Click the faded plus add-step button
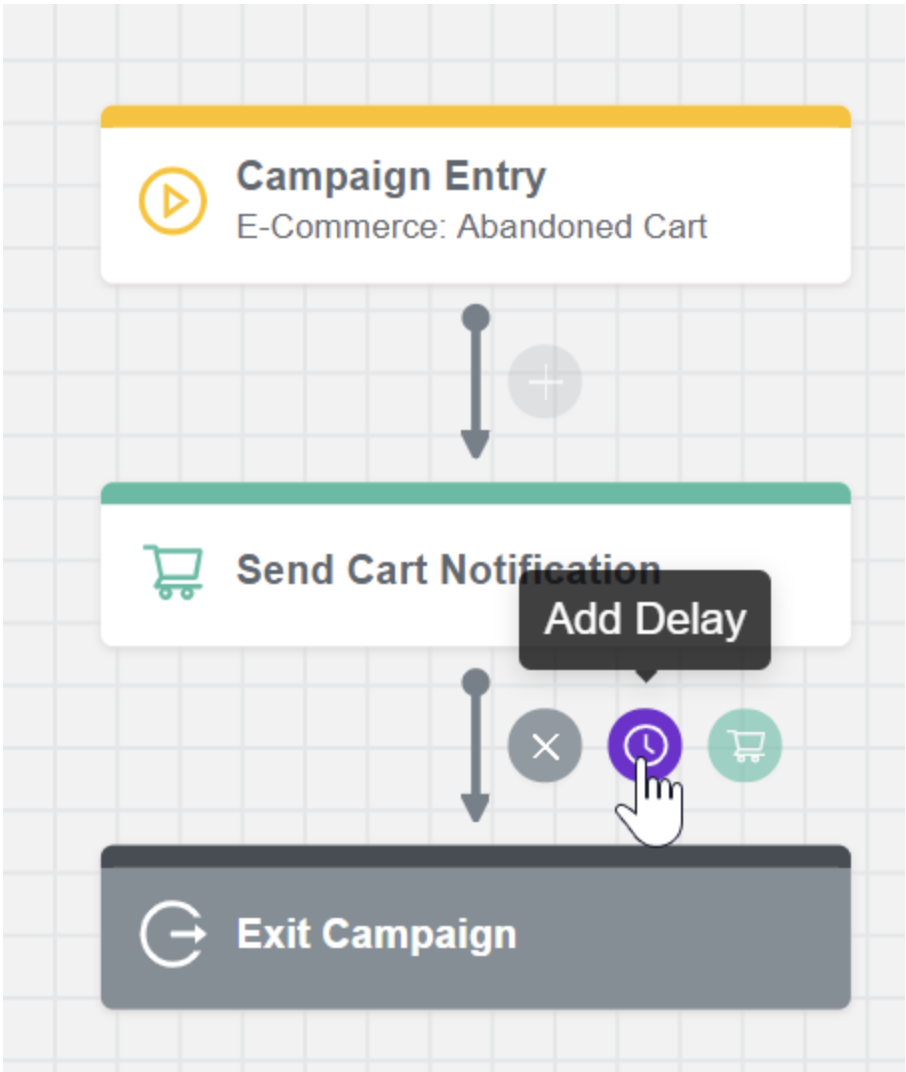The width and height of the screenshot is (906, 1072). coord(545,383)
